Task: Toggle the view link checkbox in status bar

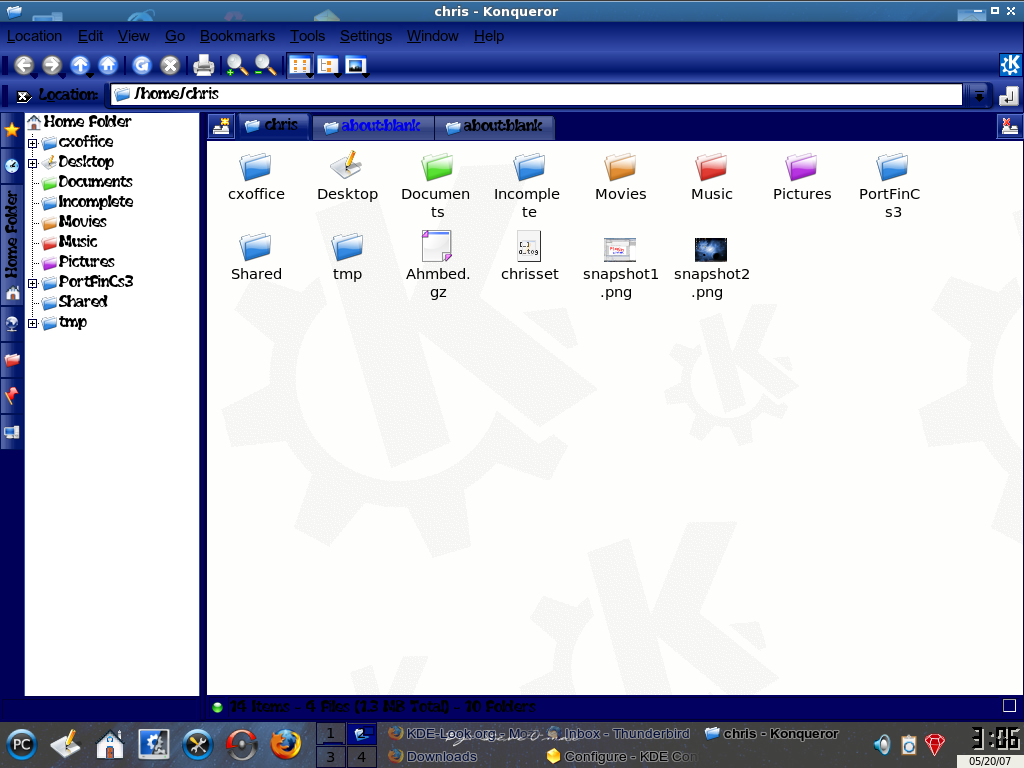Action: (x=1009, y=705)
